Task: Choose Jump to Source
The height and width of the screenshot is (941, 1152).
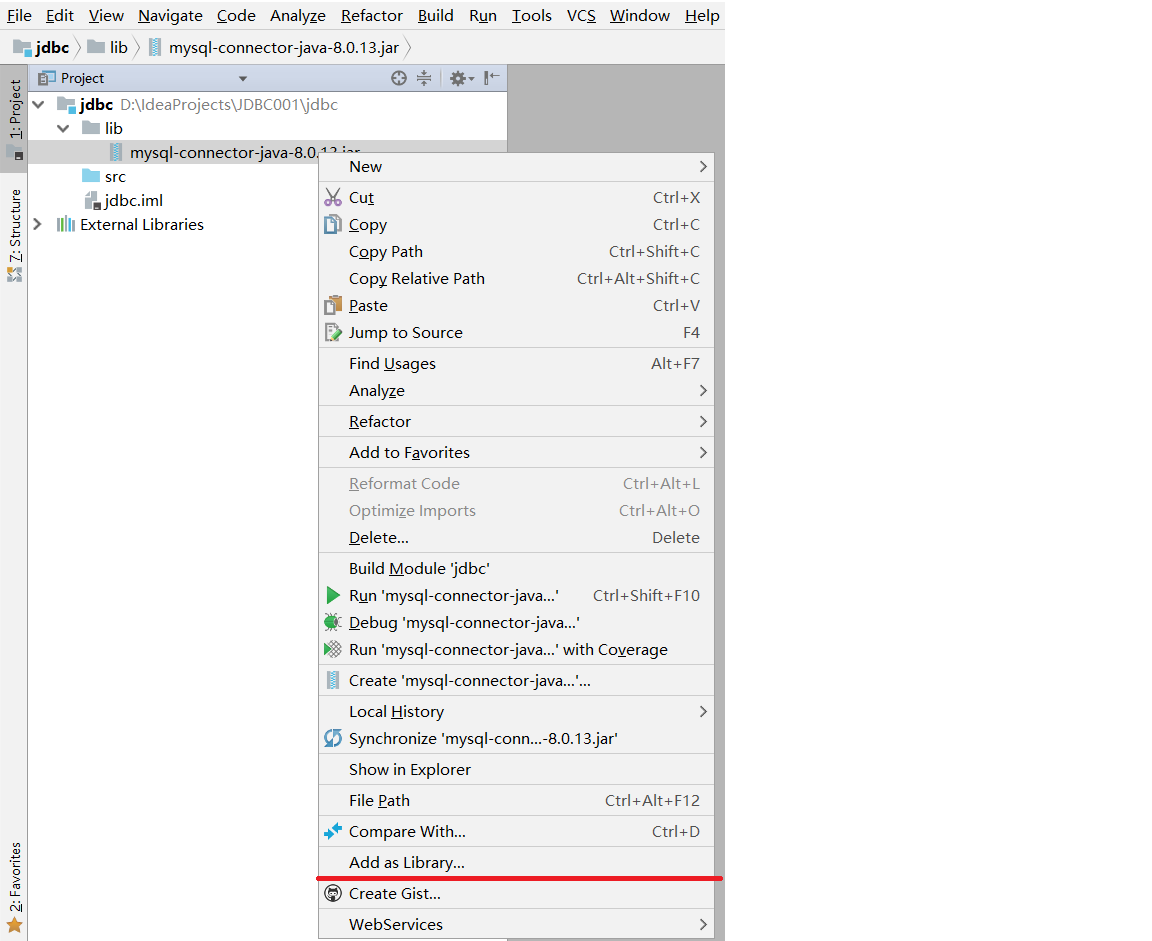Action: [x=406, y=332]
